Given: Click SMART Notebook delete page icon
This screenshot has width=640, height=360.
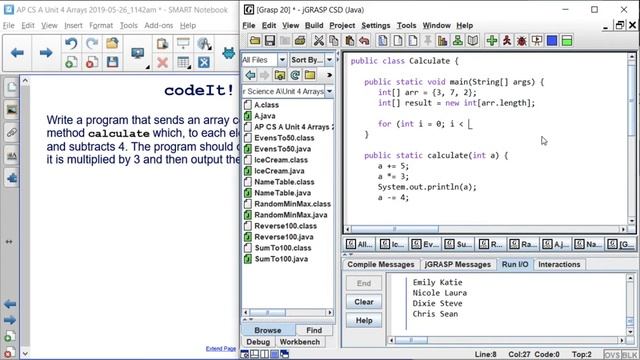Looking at the screenshot, I should pyautogui.click(x=92, y=62).
